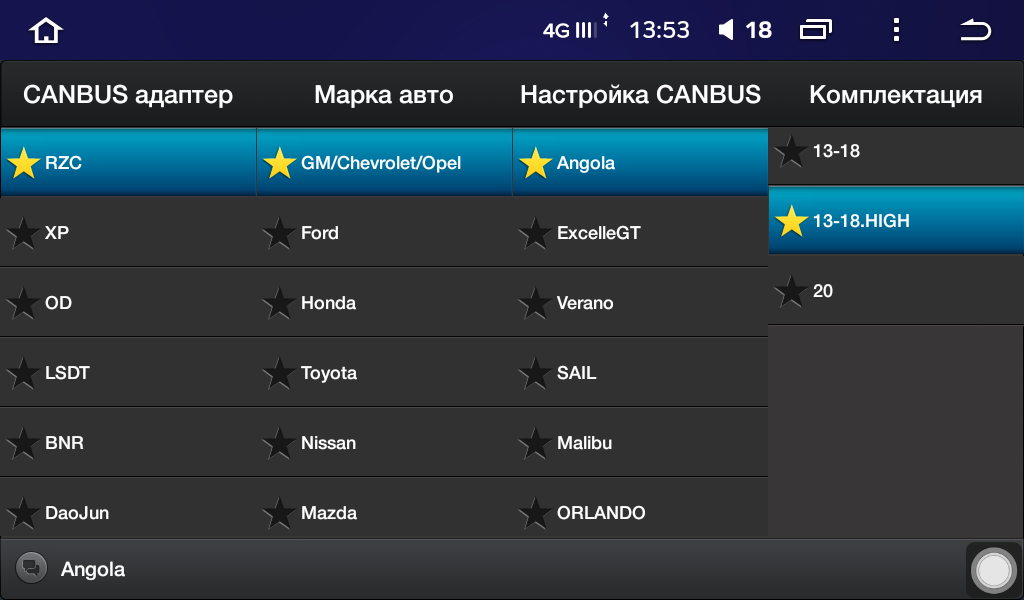This screenshot has width=1024, height=600.
Task: Tap the volume speaker icon
Action: (726, 29)
